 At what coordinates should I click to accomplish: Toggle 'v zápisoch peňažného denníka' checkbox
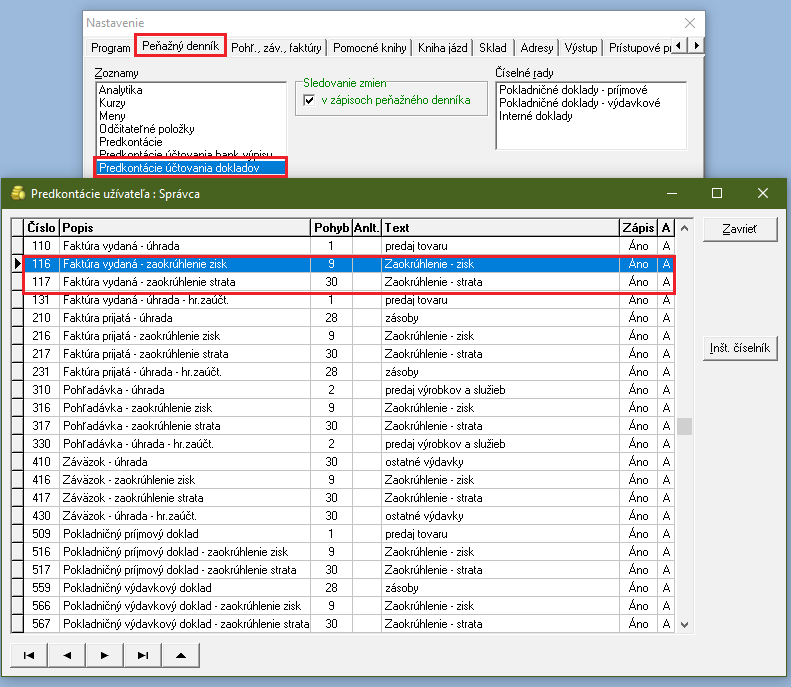click(310, 100)
